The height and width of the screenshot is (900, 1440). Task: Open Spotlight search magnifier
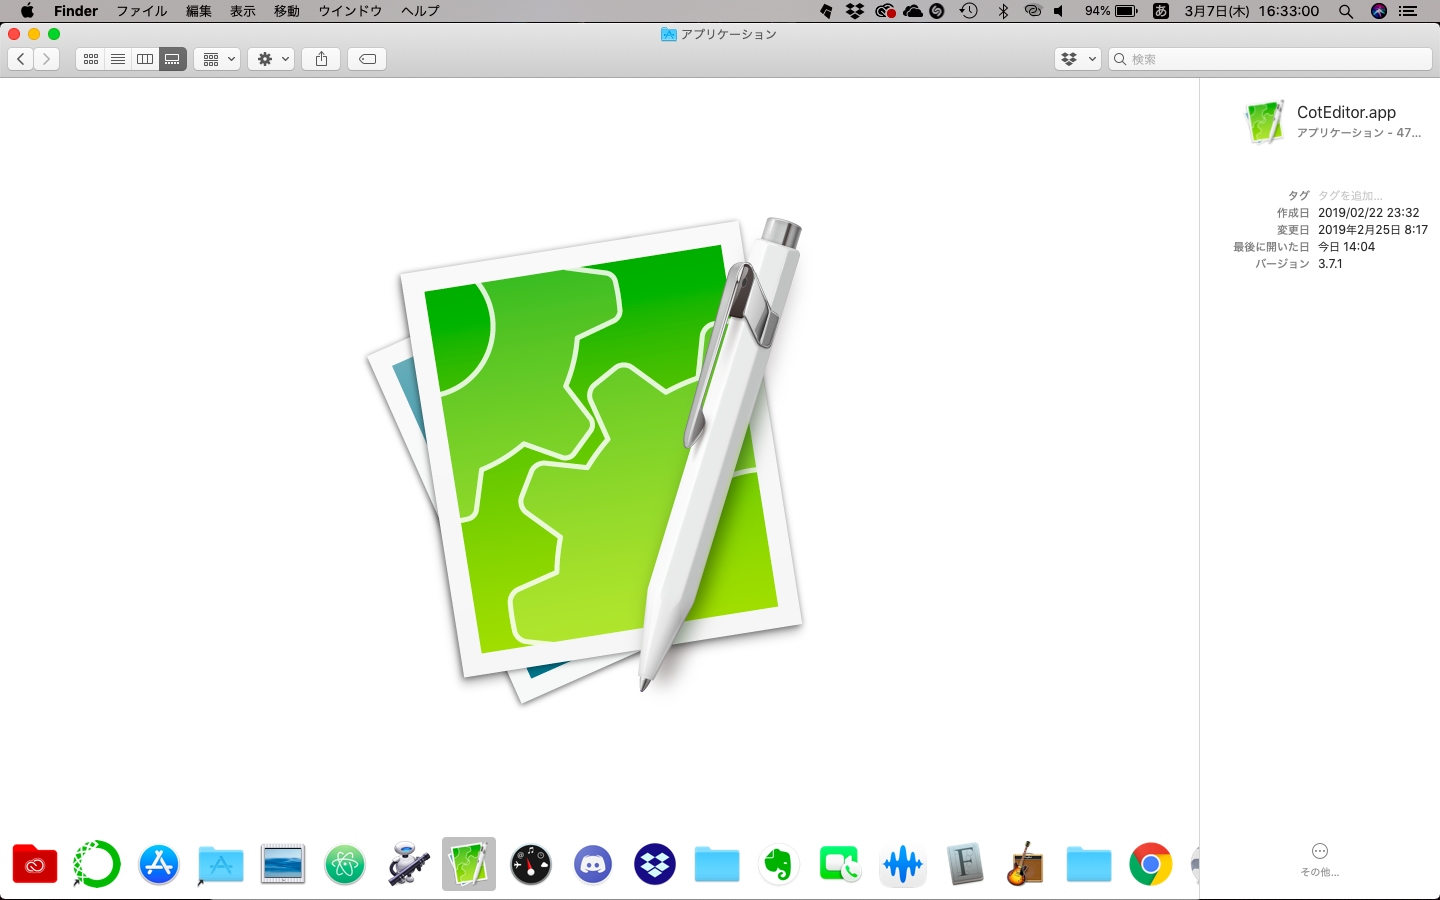pyautogui.click(x=1346, y=11)
